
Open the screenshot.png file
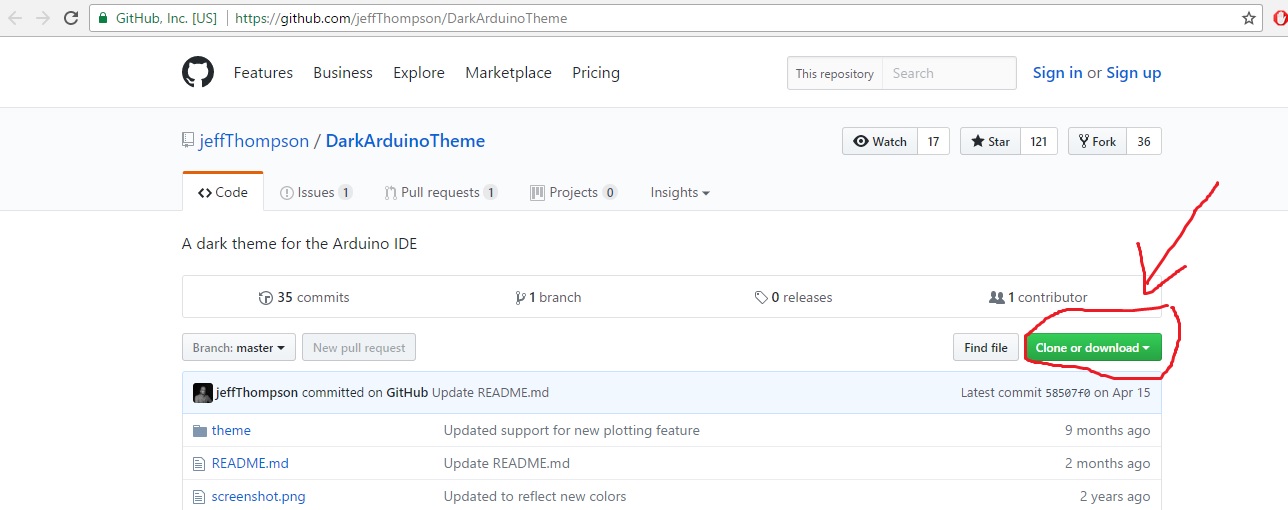259,496
